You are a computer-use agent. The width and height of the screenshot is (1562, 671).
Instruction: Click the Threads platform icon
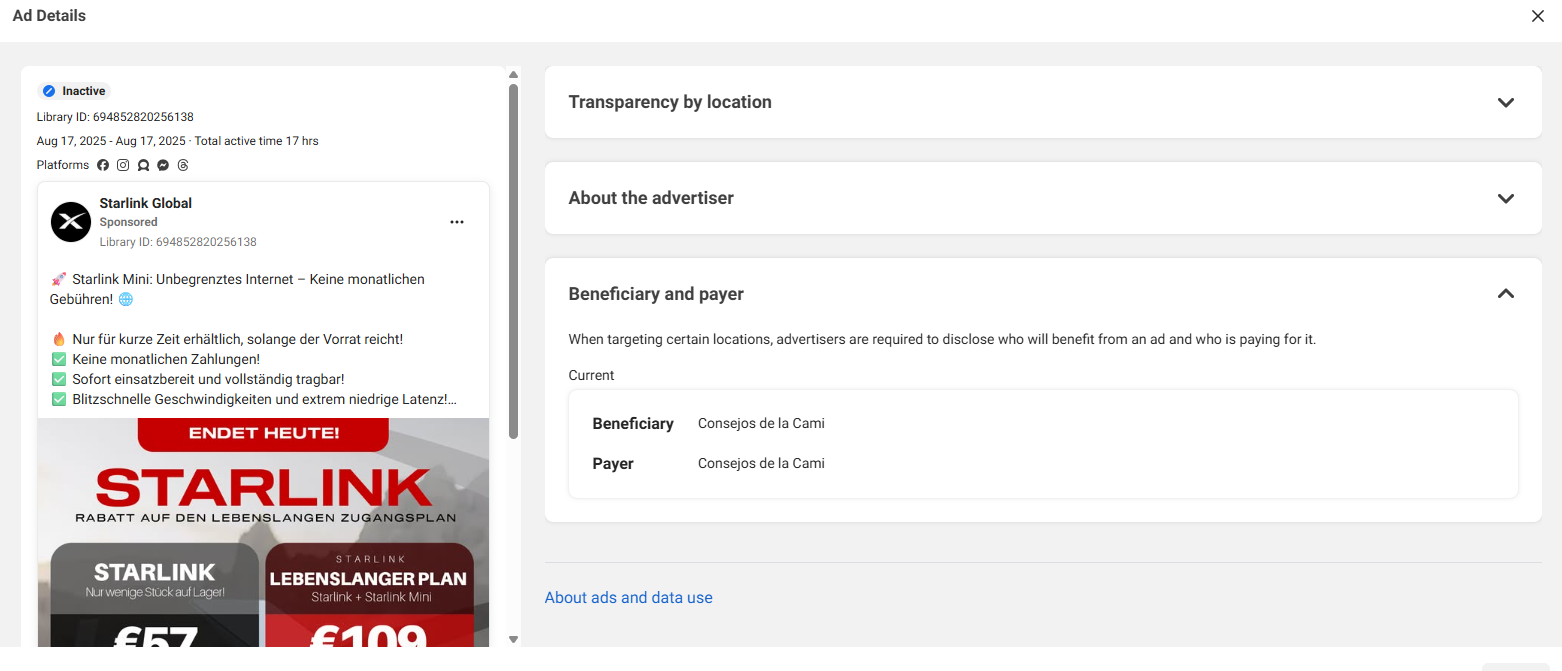coord(183,165)
